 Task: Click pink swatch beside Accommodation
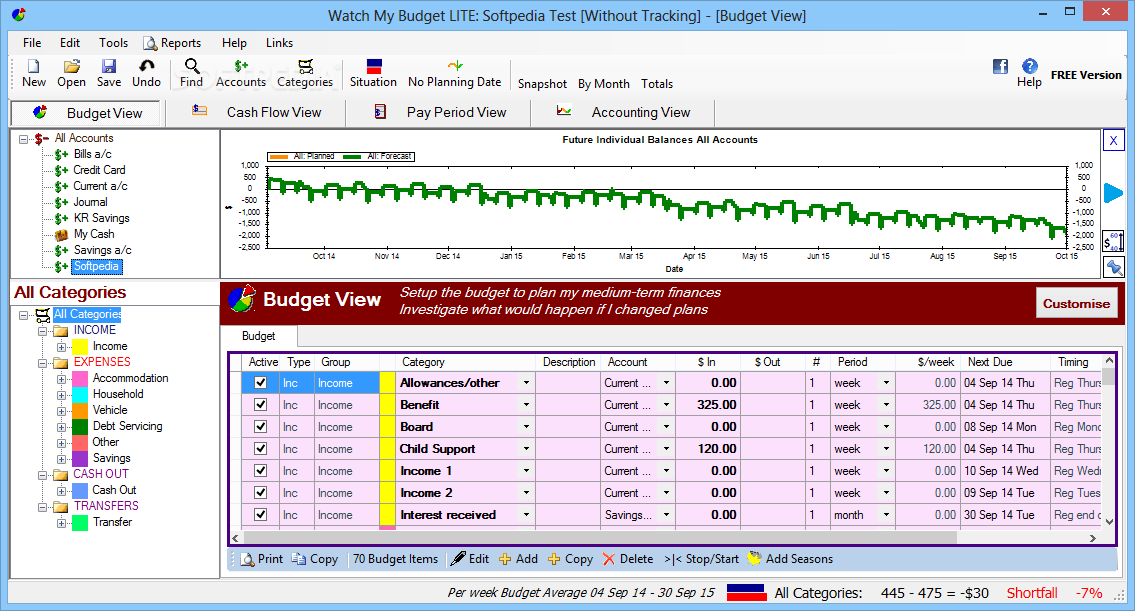(80, 379)
